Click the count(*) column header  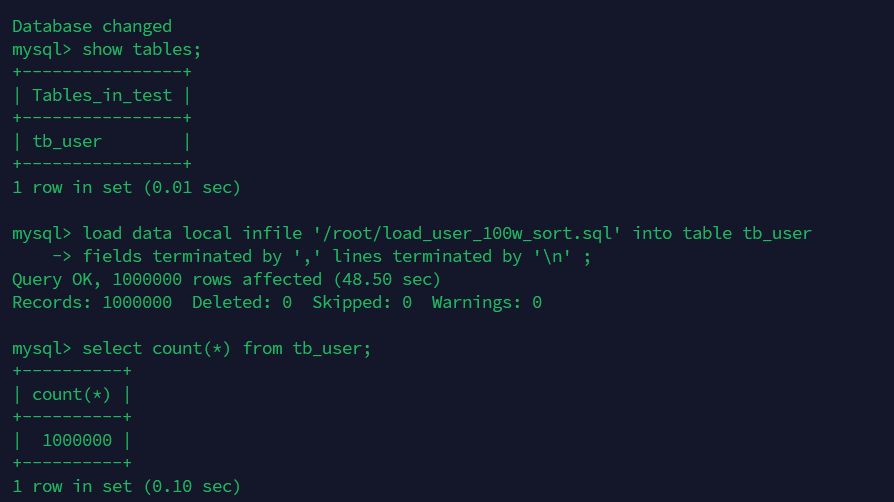tap(71, 394)
